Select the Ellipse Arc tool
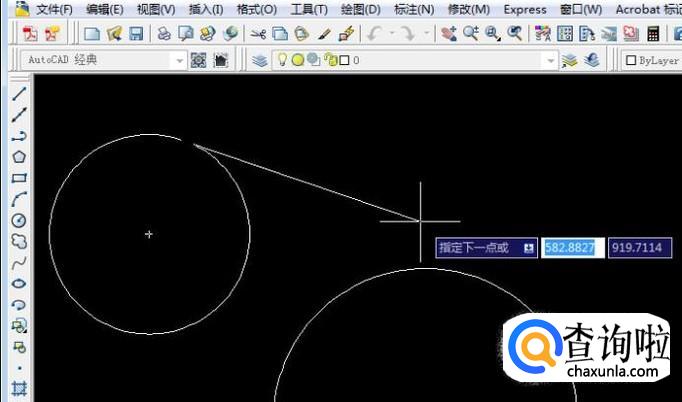Viewport: 682px width, 402px height. point(19,305)
